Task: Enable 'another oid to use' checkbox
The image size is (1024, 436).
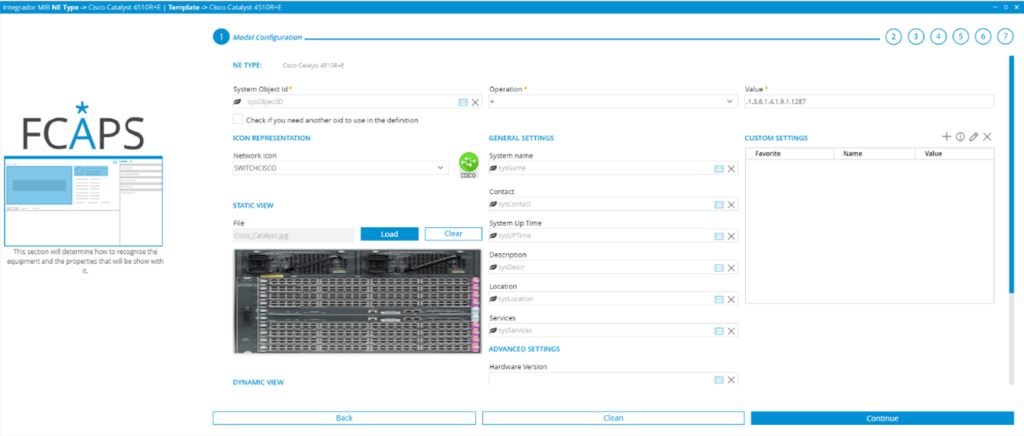Action: click(x=238, y=119)
